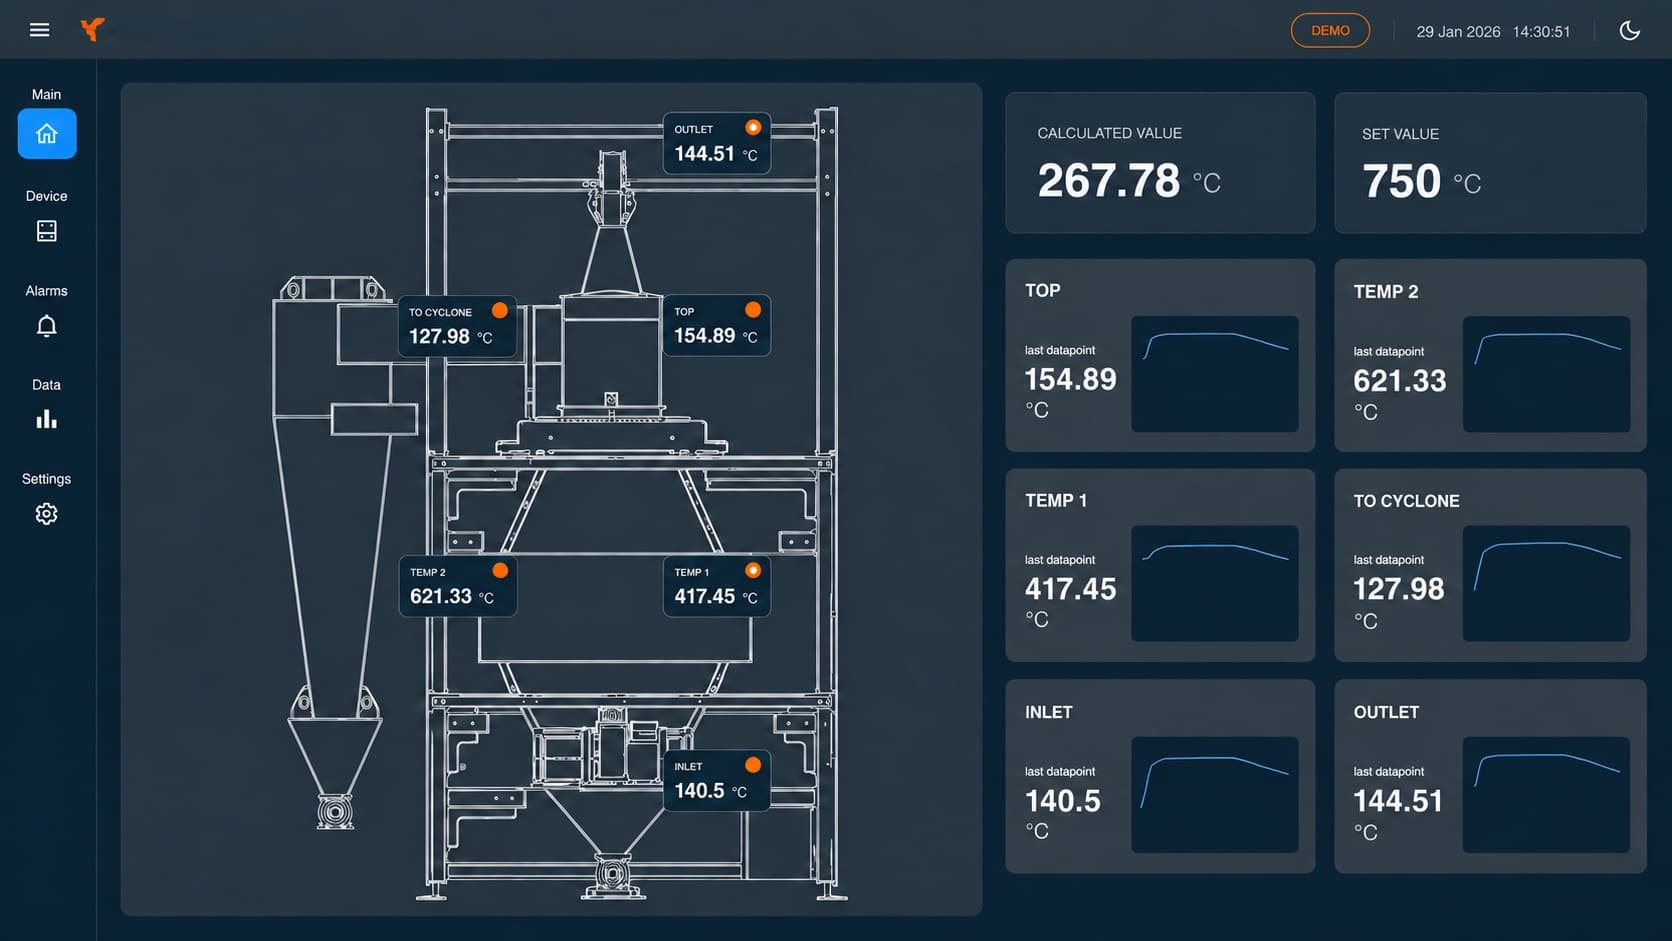
Task: Click orange indicator on TEMP 1 diagram tag
Action: point(753,571)
